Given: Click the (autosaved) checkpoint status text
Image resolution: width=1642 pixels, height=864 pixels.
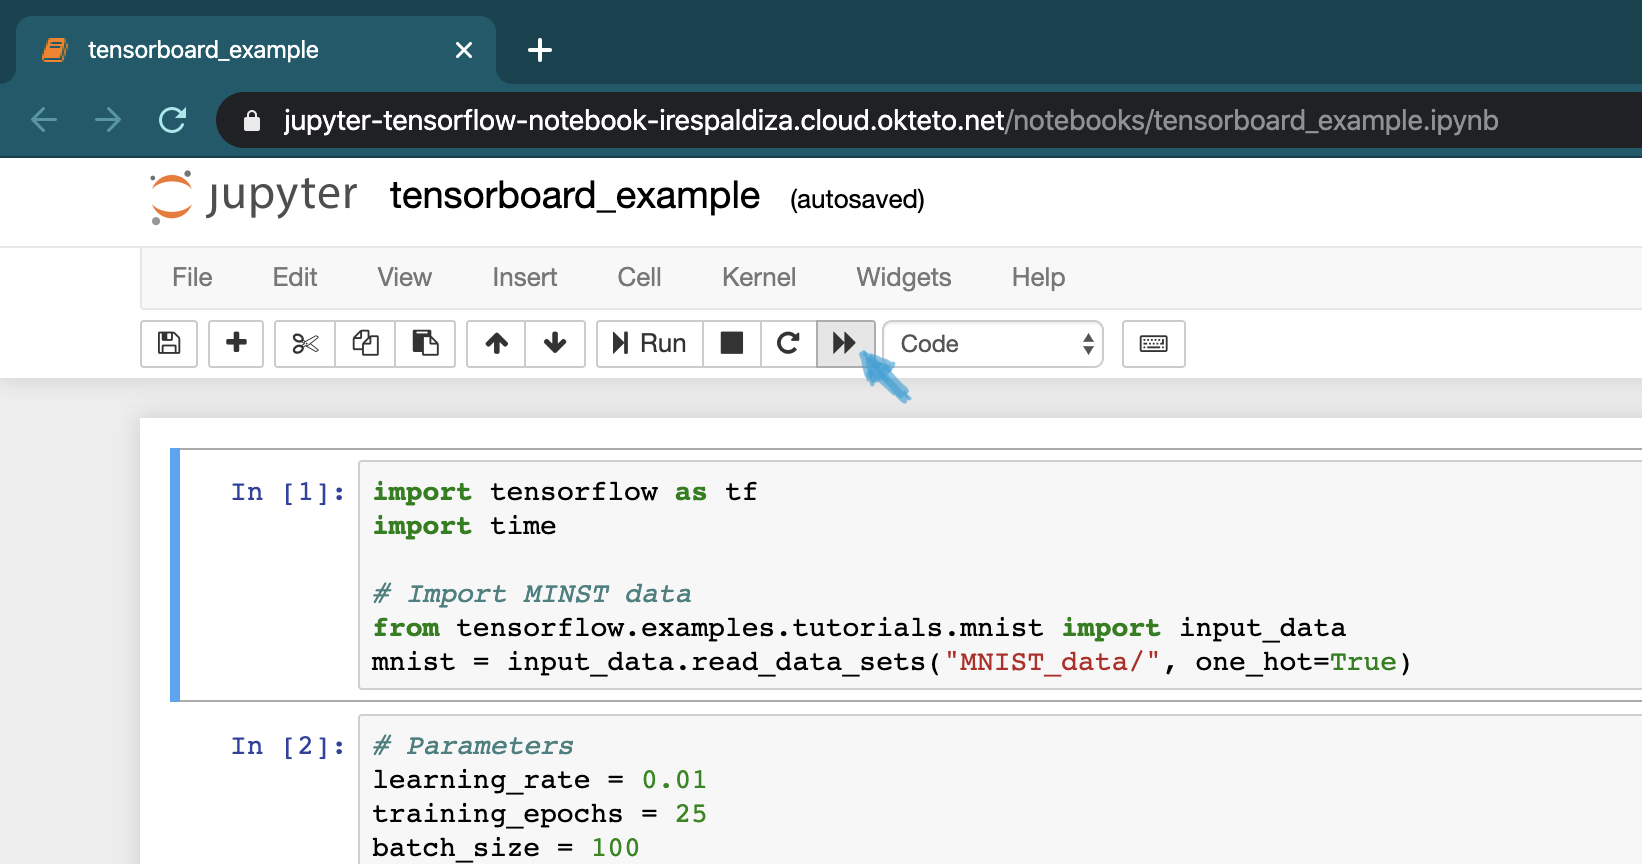Looking at the screenshot, I should (x=857, y=199).
